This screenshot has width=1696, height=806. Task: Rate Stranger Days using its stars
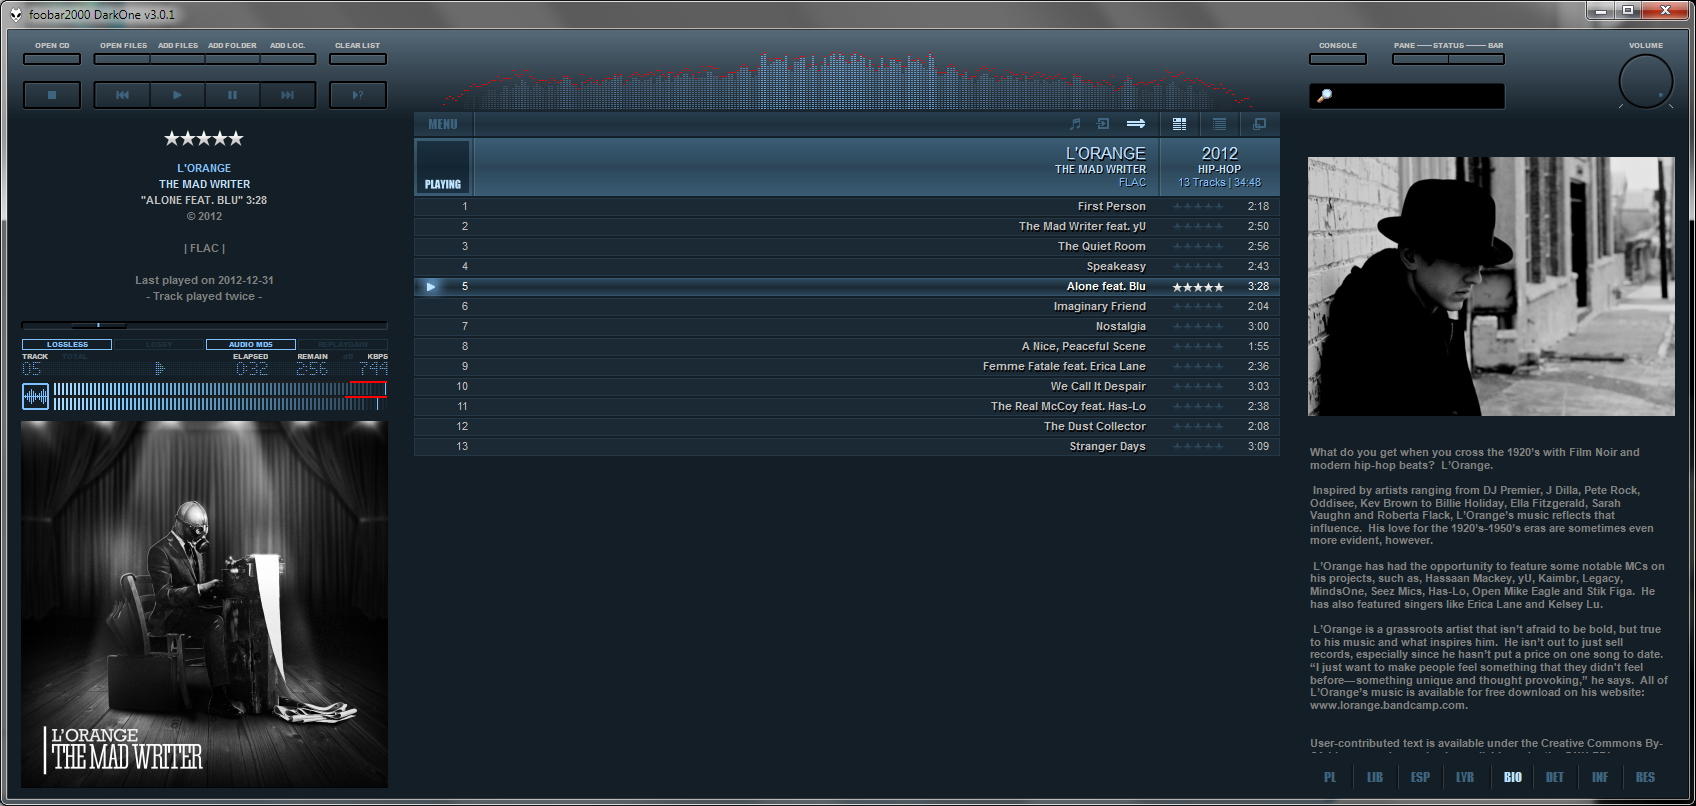click(x=1198, y=447)
